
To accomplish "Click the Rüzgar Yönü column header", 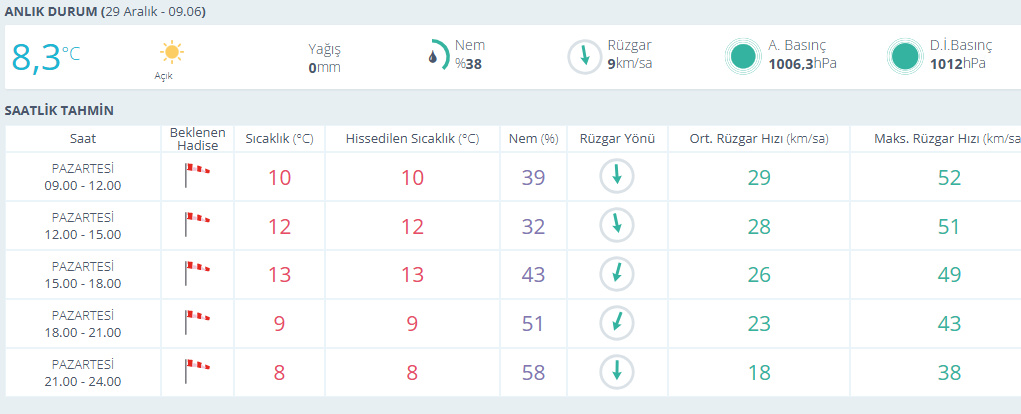I will coord(617,139).
